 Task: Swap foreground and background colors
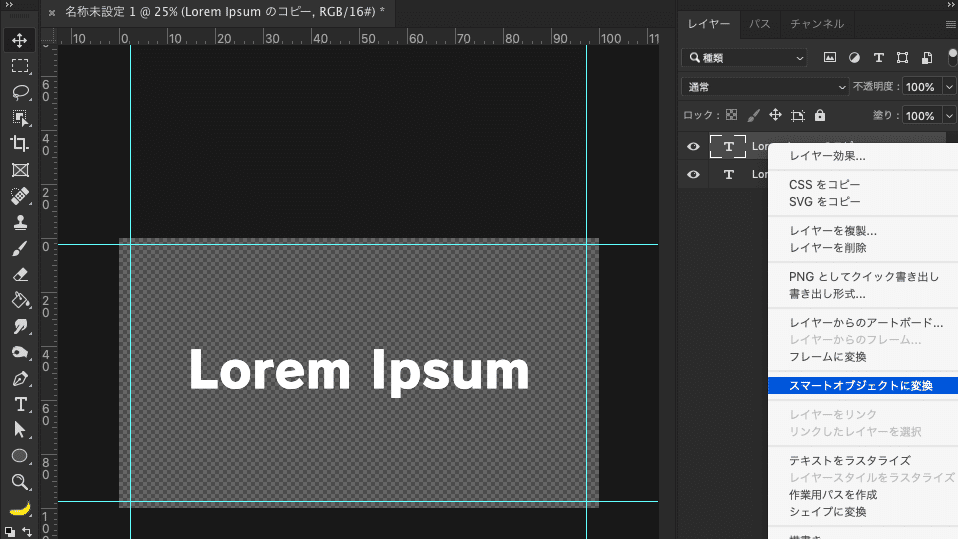[x=27, y=532]
